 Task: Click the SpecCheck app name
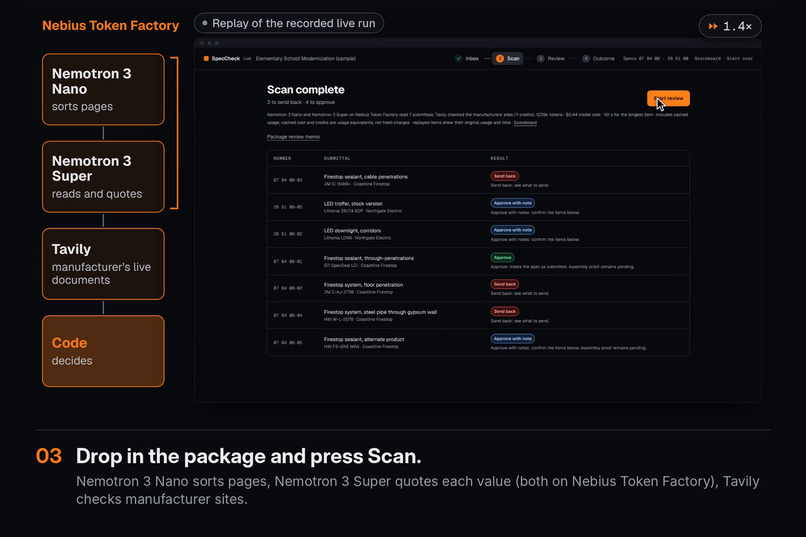[x=226, y=59]
